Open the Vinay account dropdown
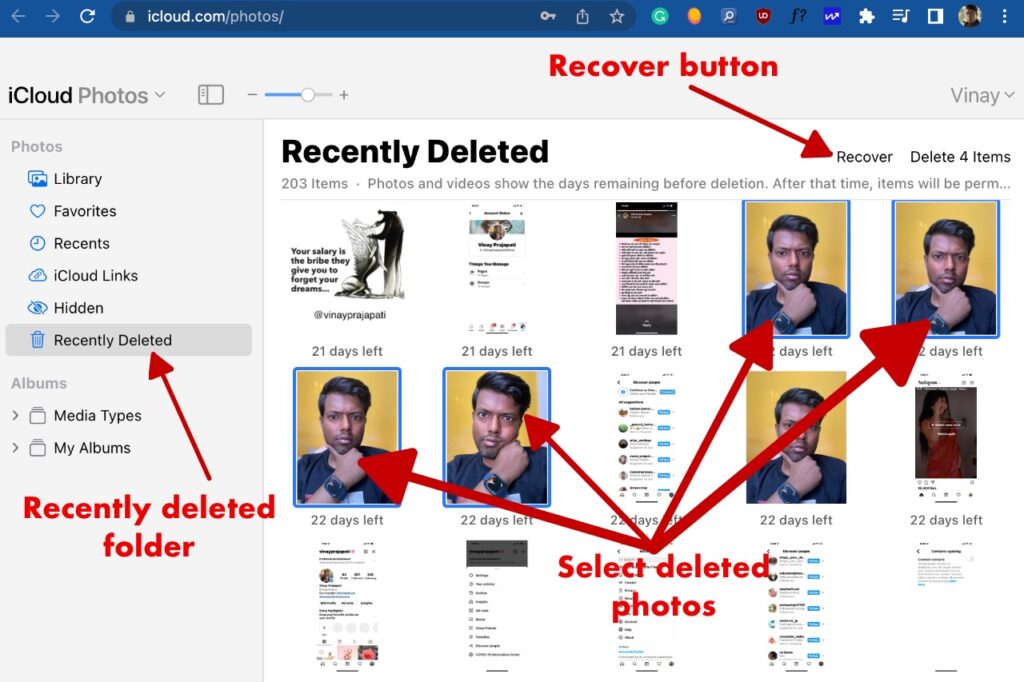This screenshot has width=1024, height=682. click(x=982, y=96)
